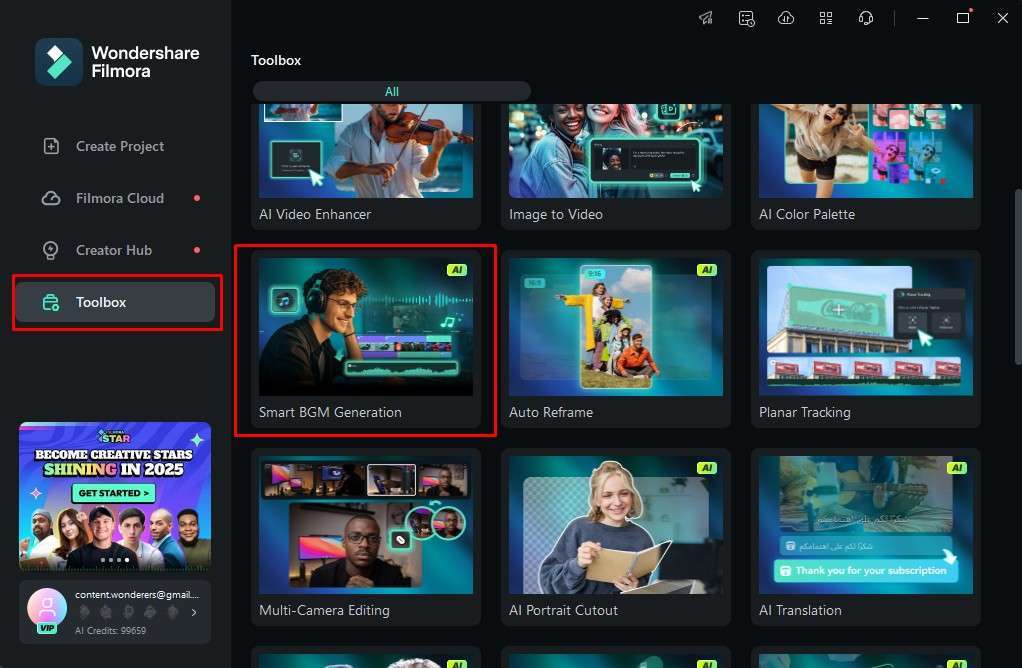Click the Multi-Camera Editing label text
The width and height of the screenshot is (1022, 668).
(324, 611)
